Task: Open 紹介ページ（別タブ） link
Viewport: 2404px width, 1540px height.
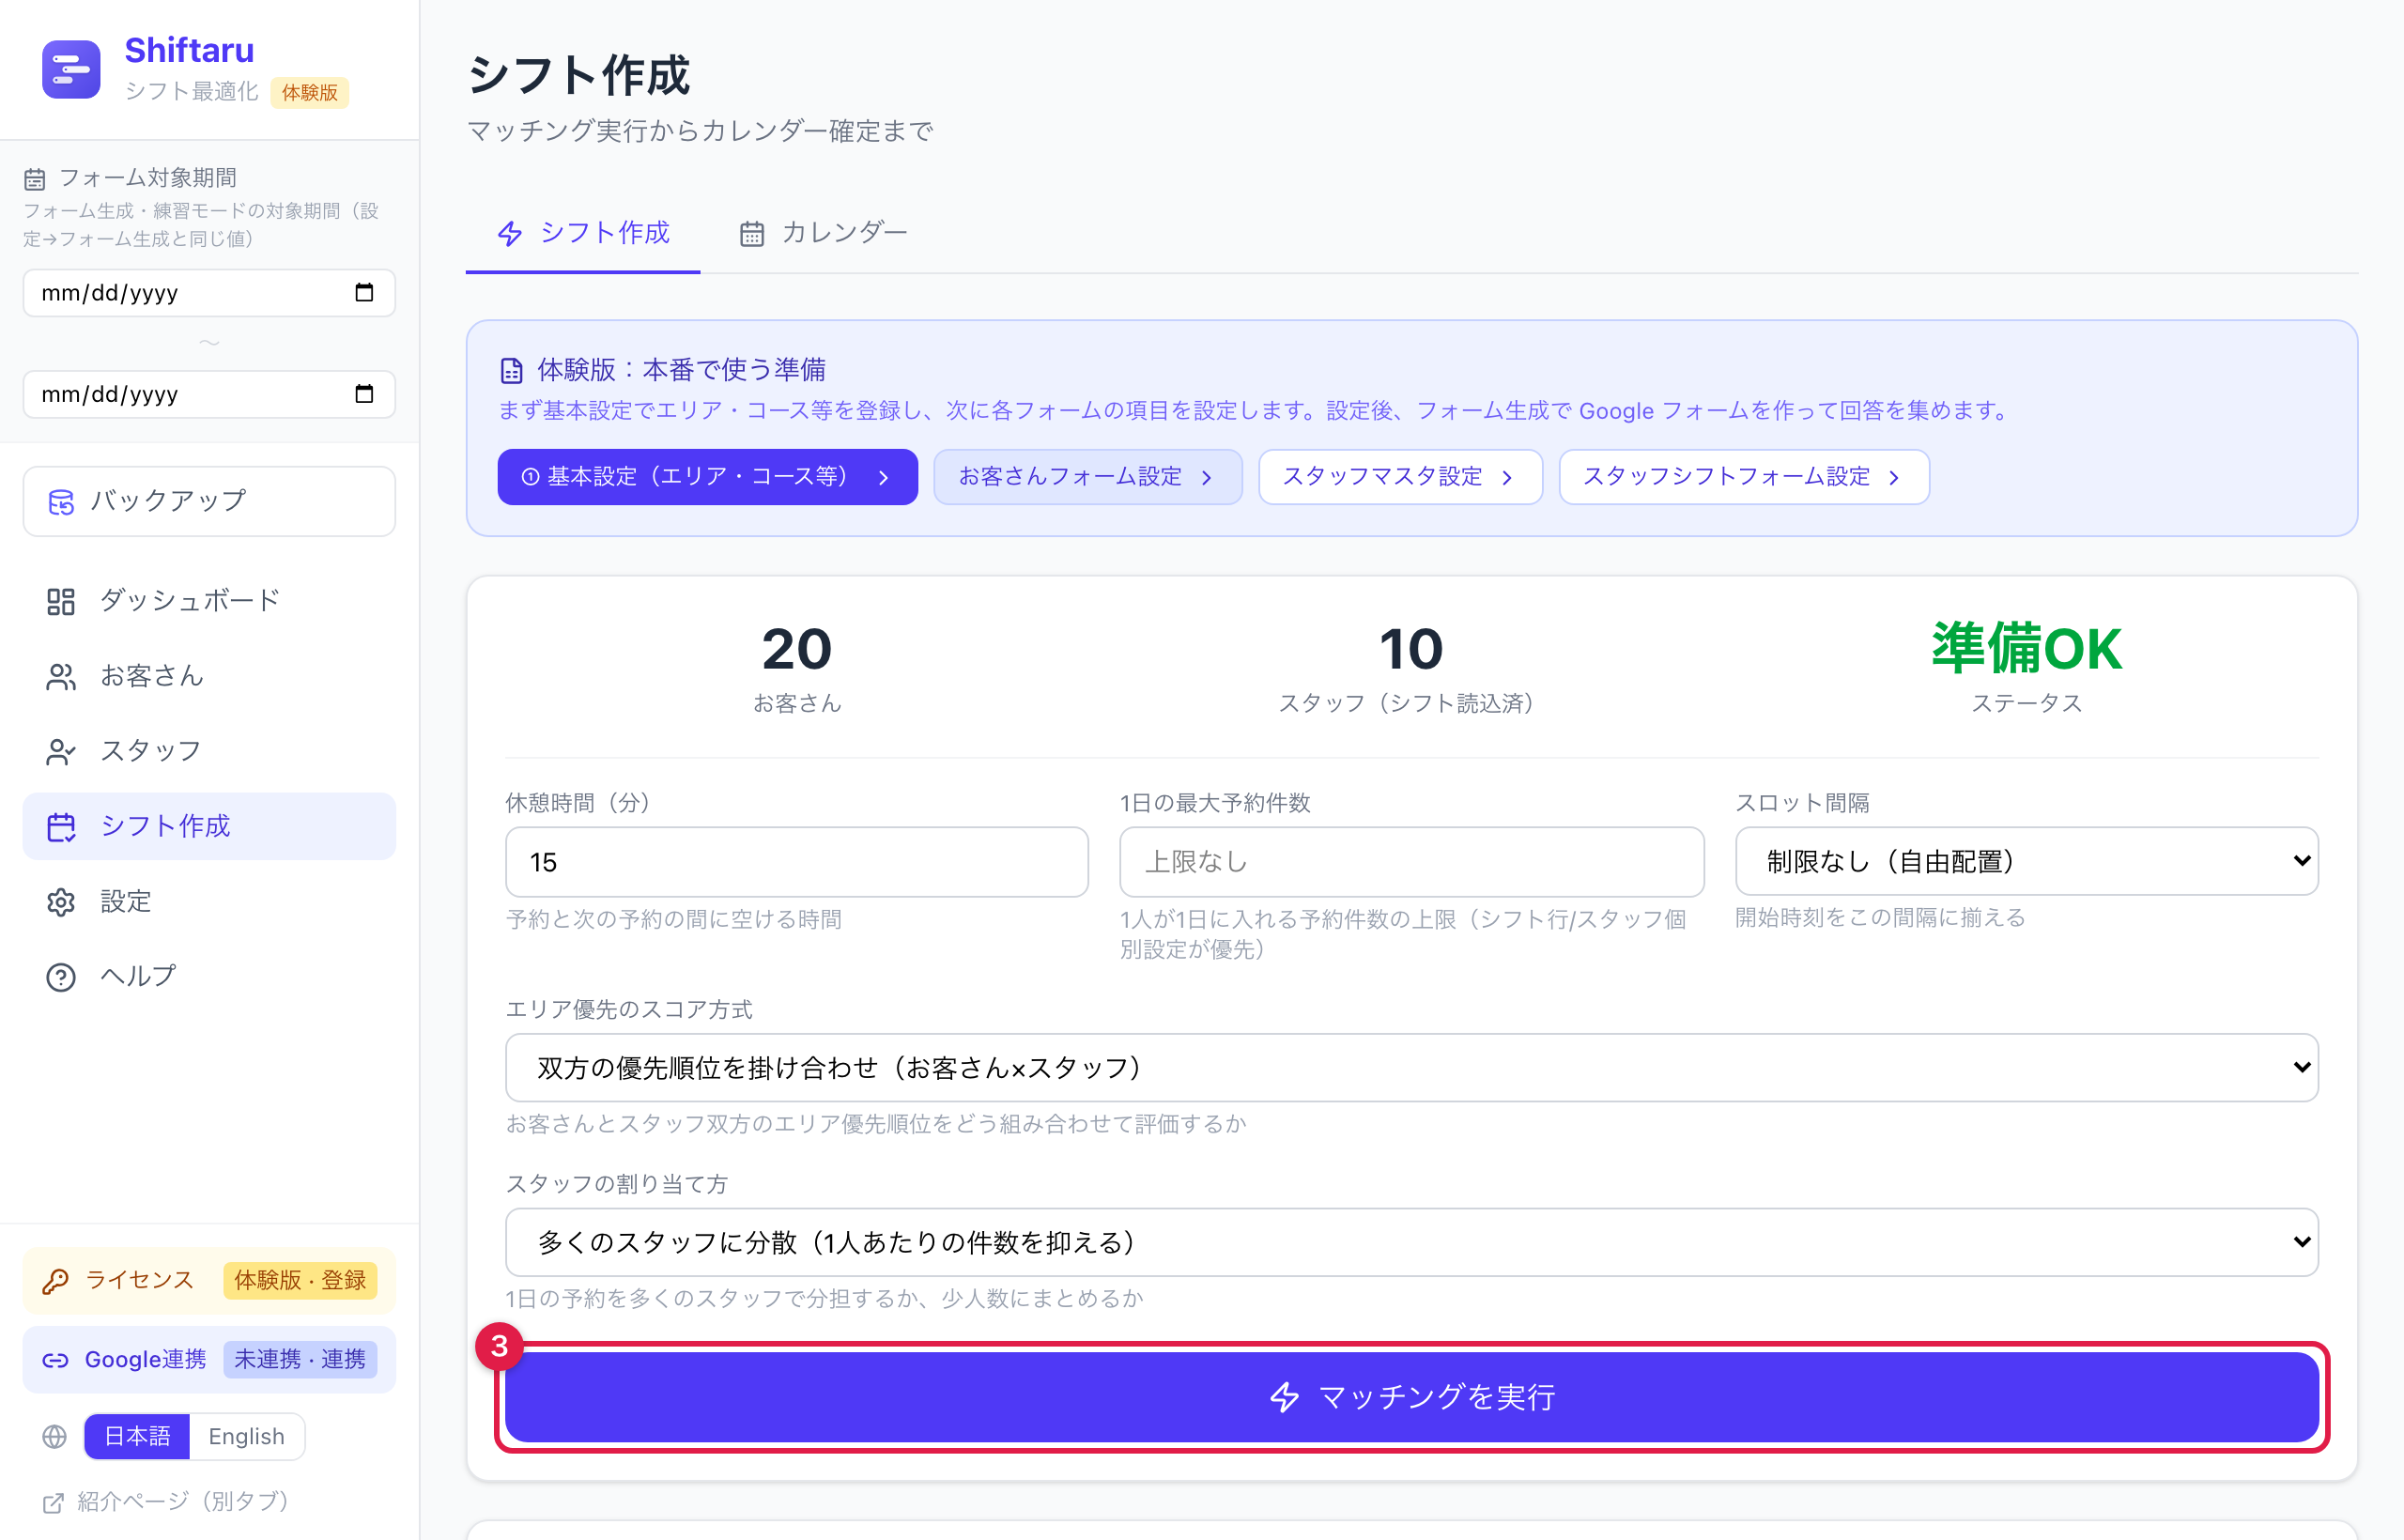Action: coord(166,1503)
